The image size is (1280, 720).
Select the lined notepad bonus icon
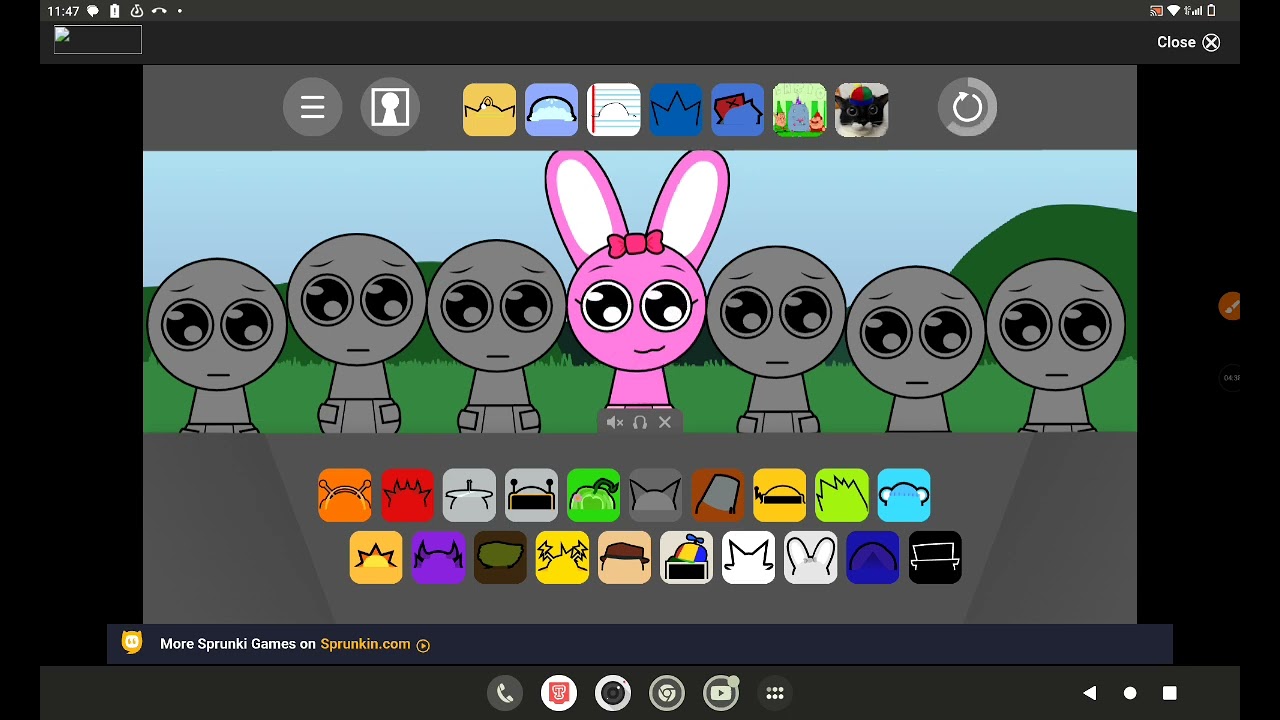613,110
